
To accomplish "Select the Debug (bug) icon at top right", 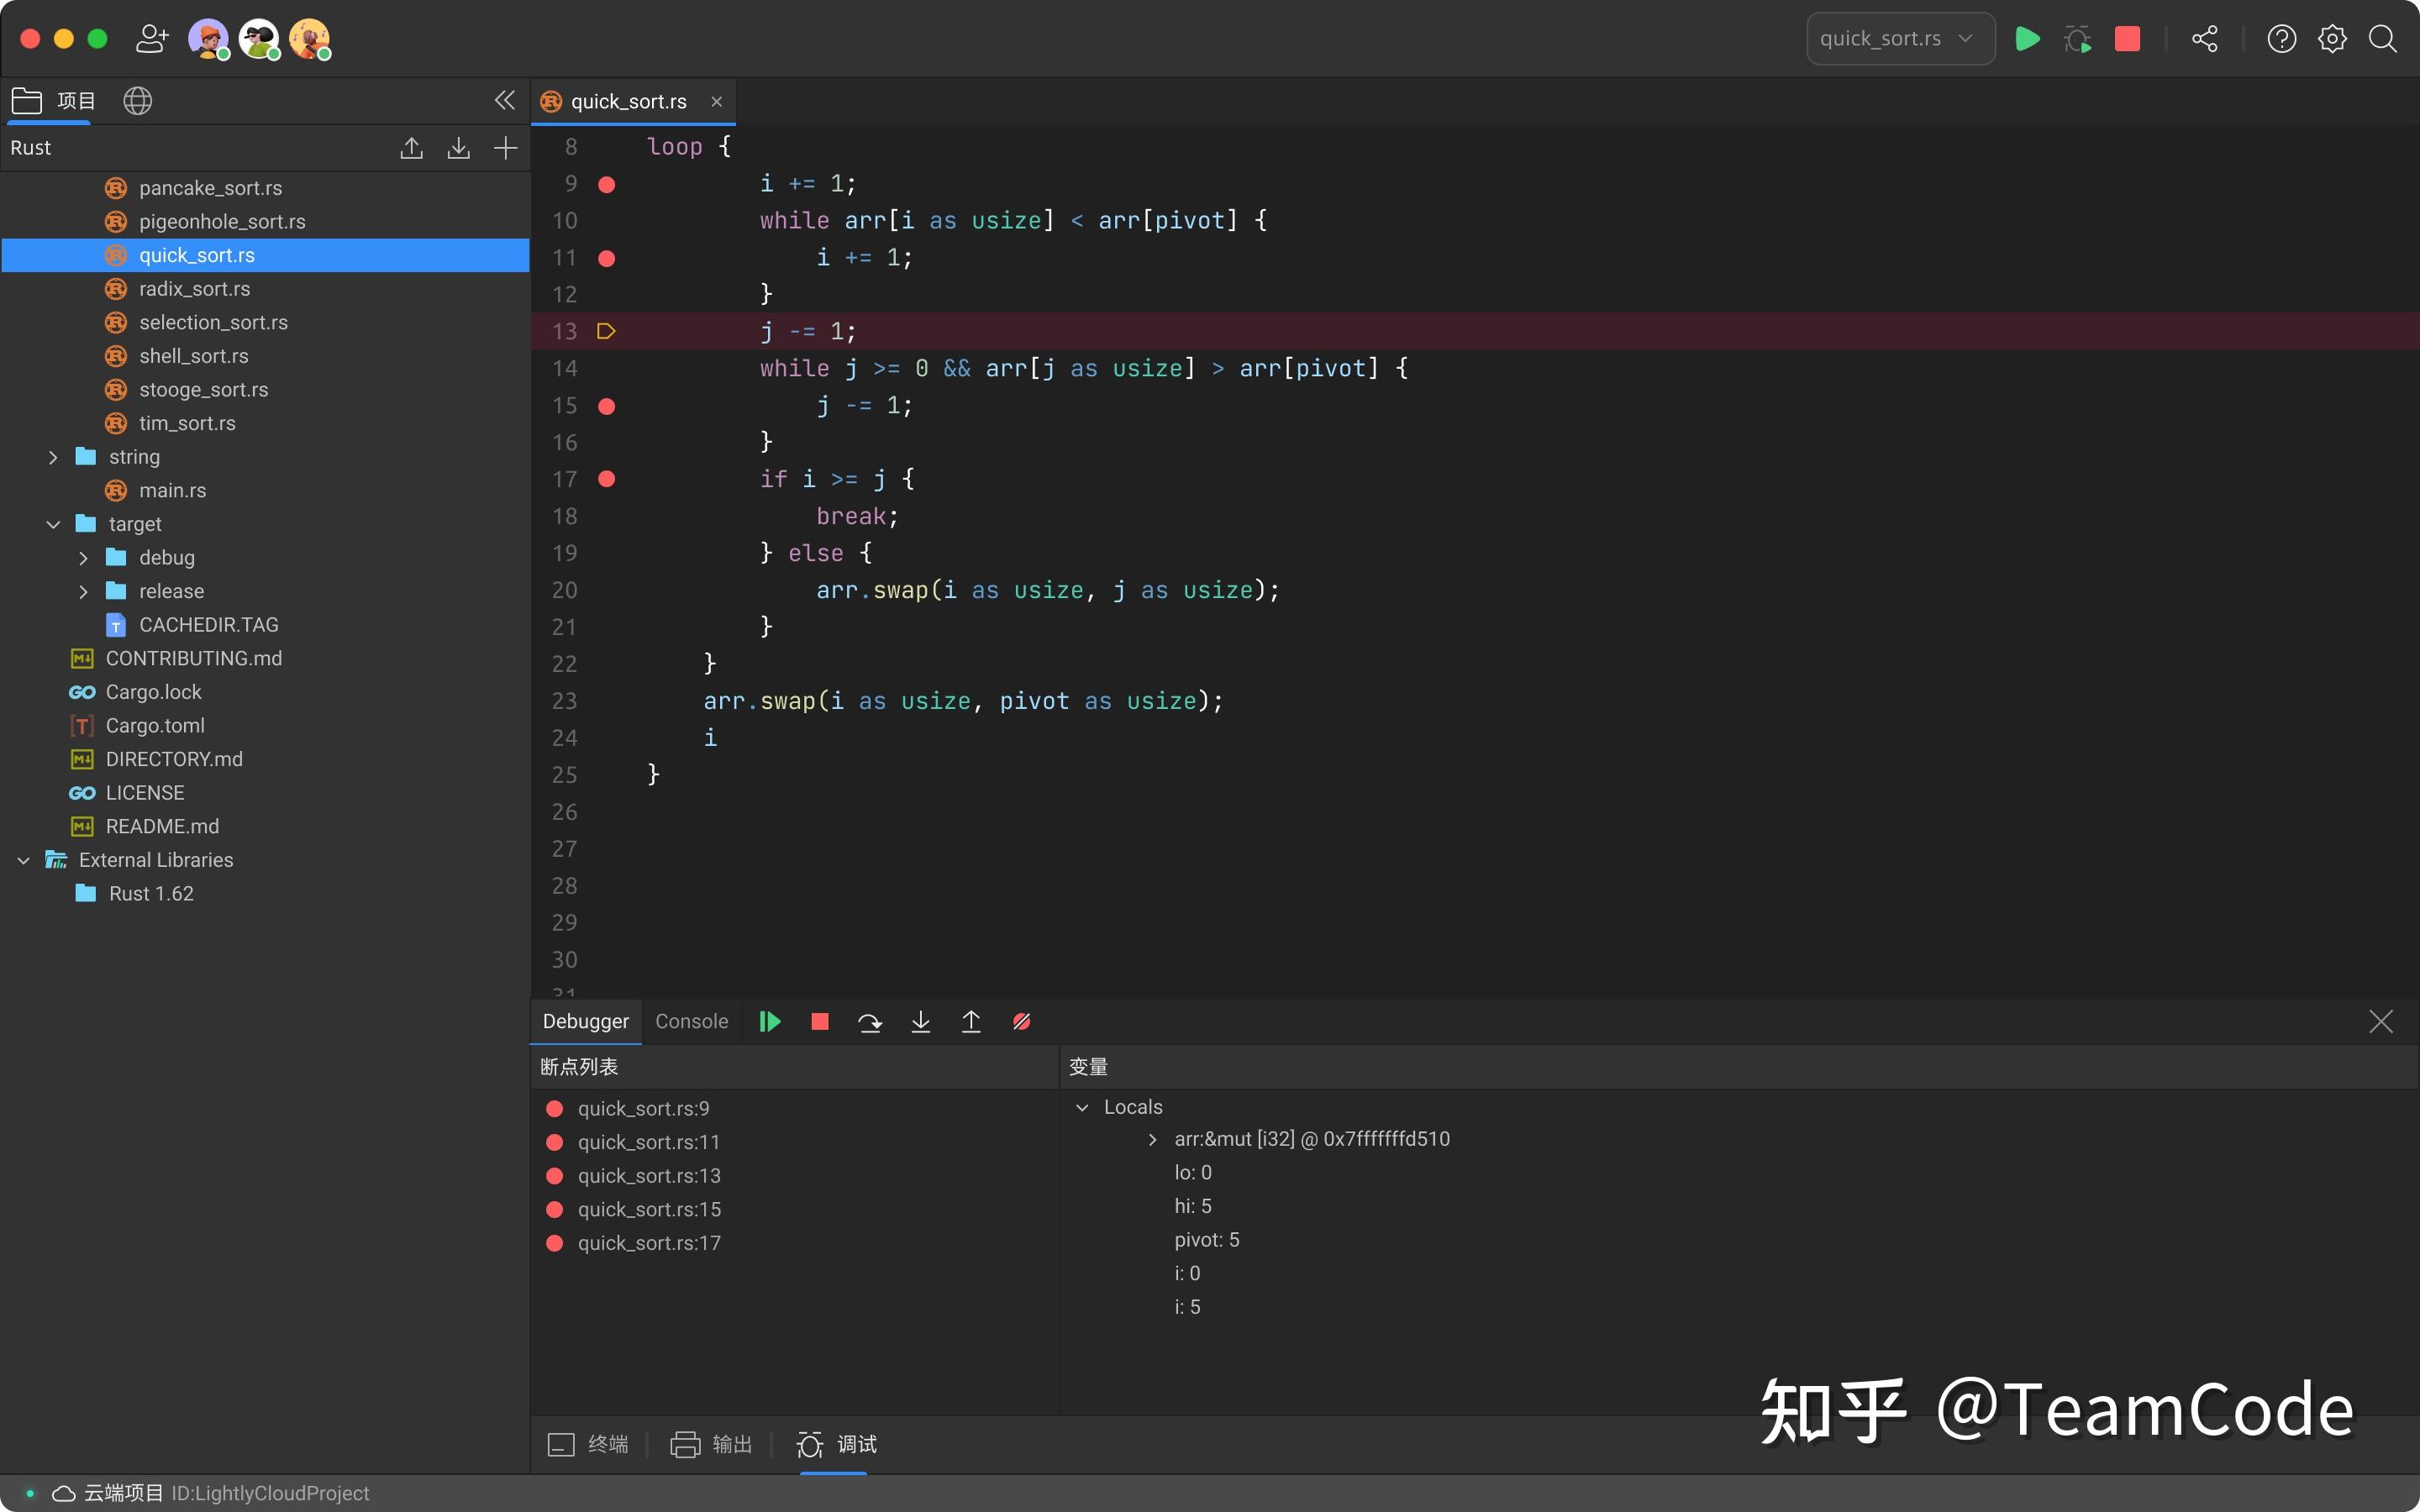I will [2078, 39].
